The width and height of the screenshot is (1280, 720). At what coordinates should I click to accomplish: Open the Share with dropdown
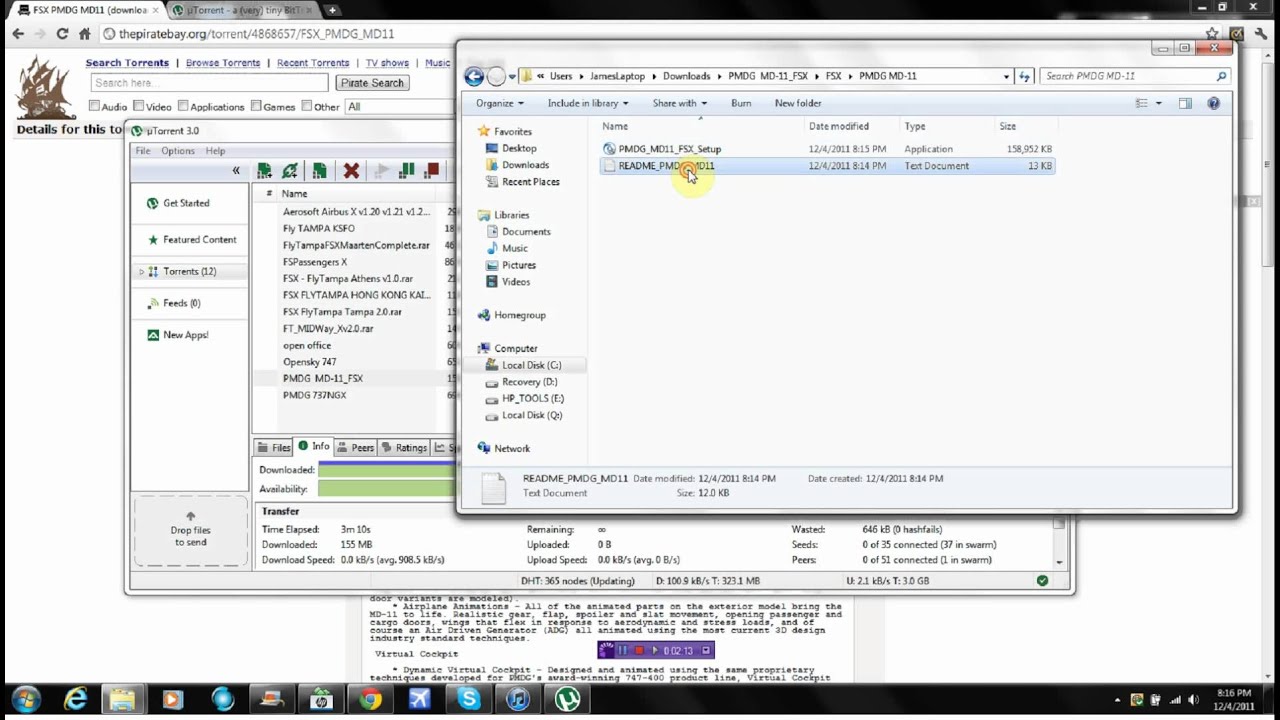[680, 103]
